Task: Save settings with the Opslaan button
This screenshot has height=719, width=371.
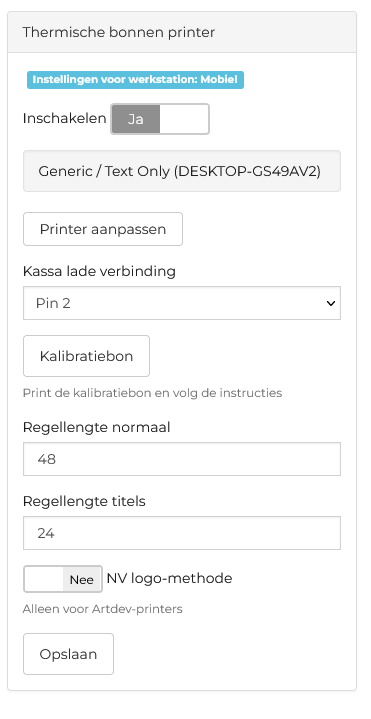Action: click(x=68, y=654)
